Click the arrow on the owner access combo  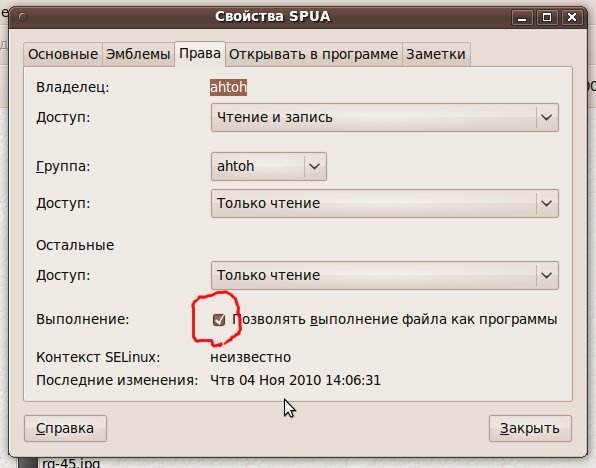tap(547, 117)
